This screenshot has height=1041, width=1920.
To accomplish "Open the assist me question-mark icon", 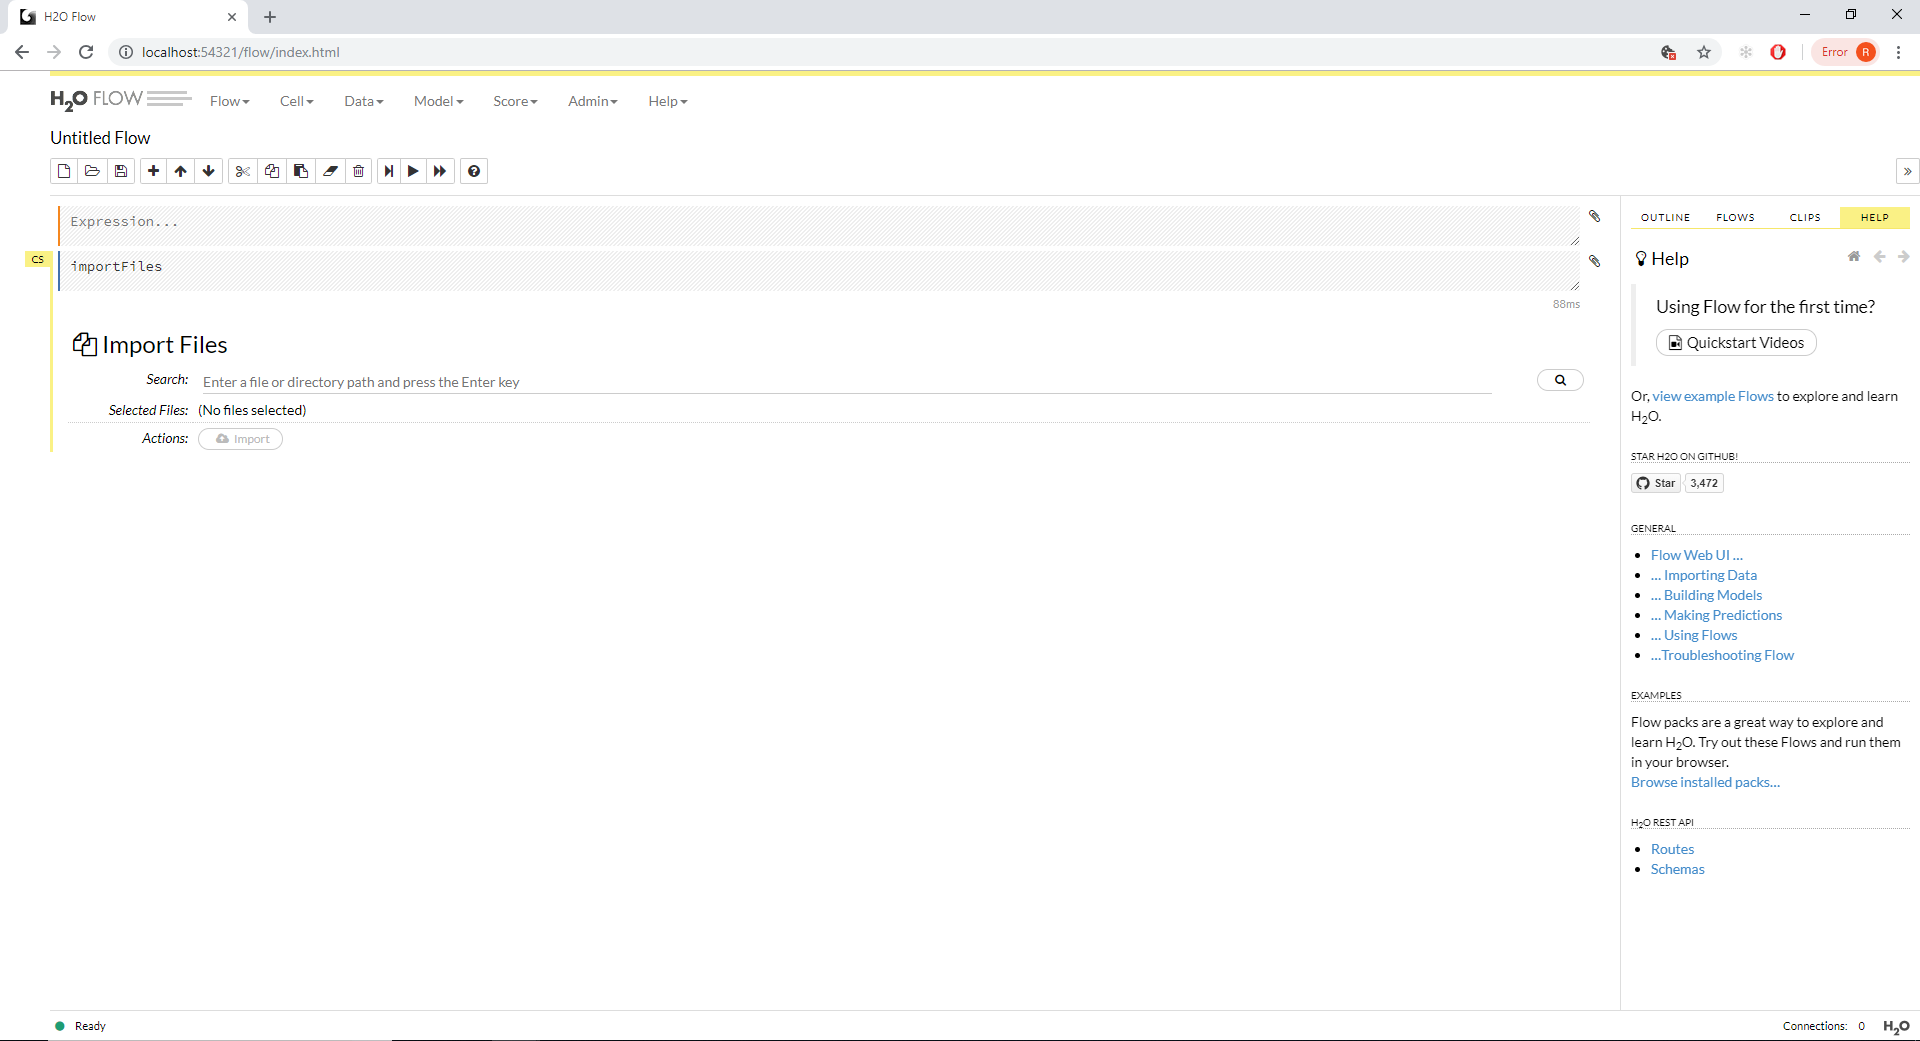I will pos(474,171).
